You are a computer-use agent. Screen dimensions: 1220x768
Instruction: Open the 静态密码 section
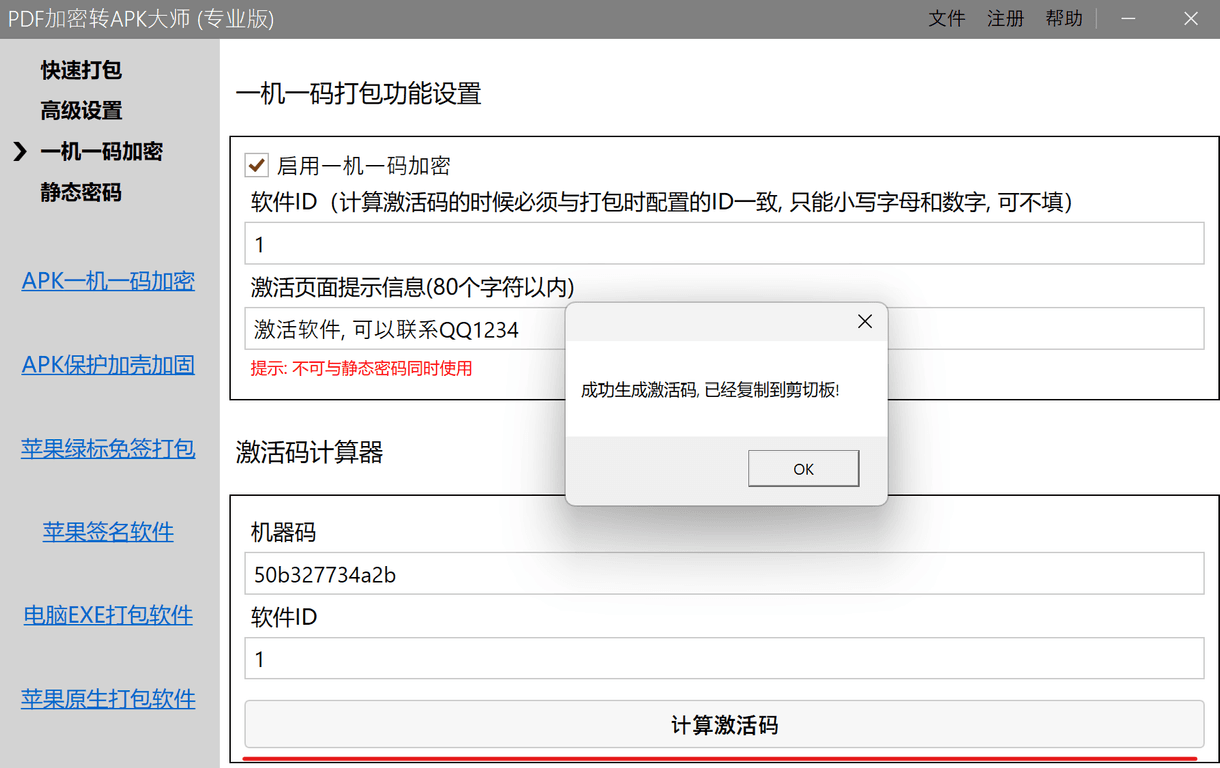80,192
